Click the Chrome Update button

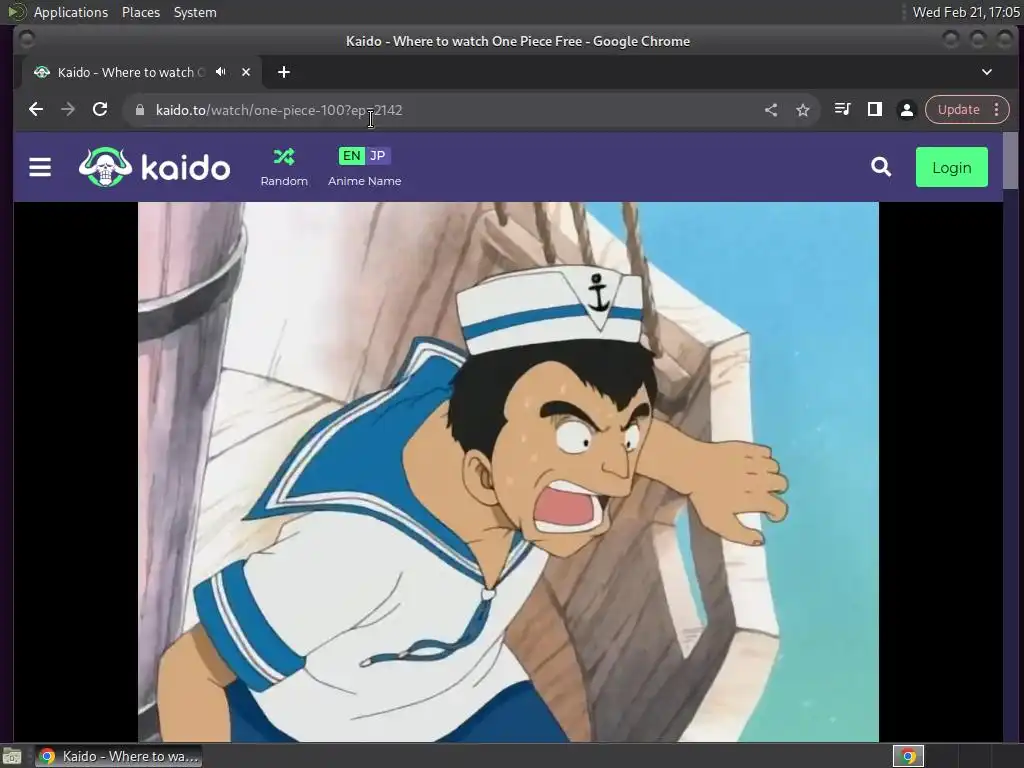pos(958,110)
